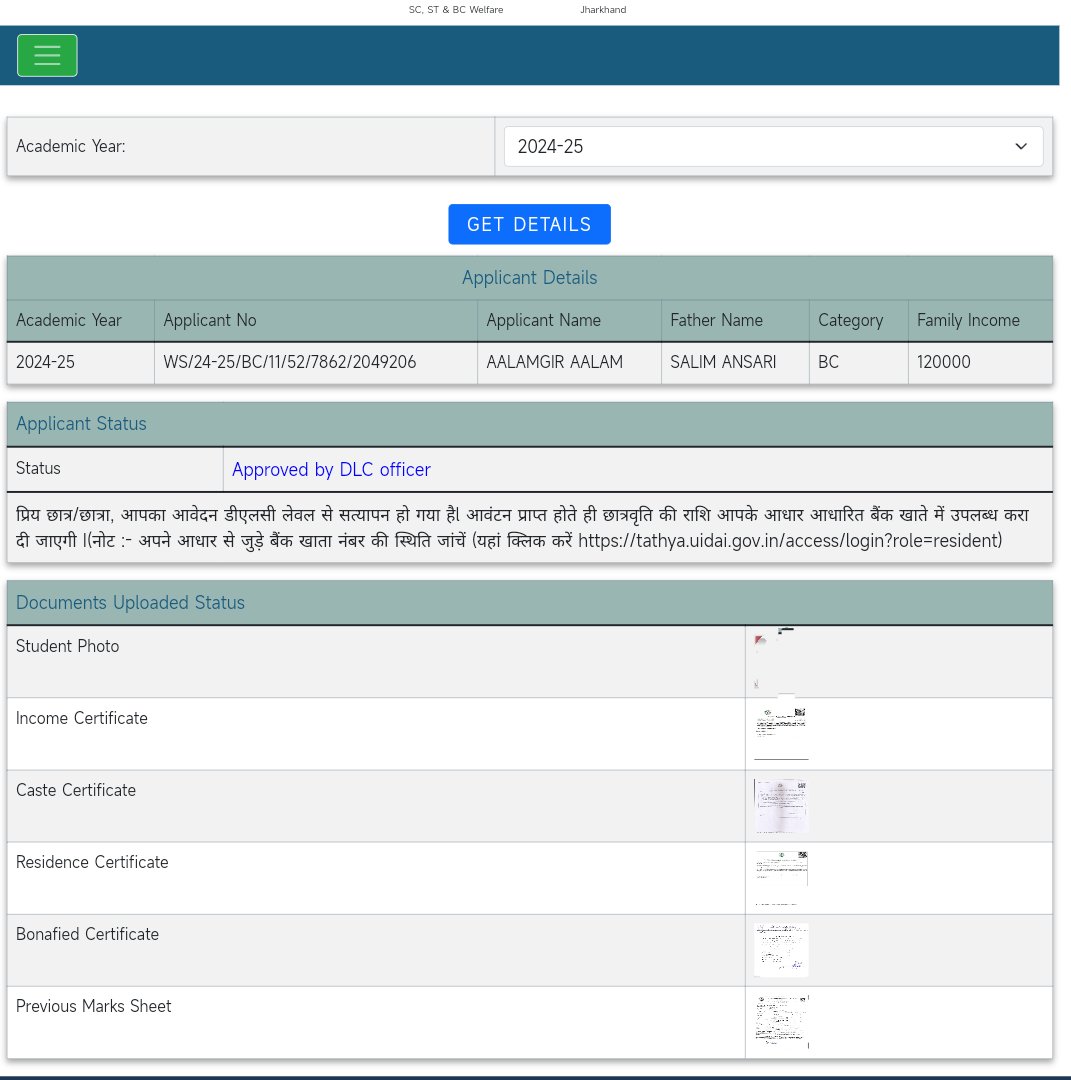Image resolution: width=1071 pixels, height=1080 pixels.
Task: Click the GET DETAILS button
Action: click(529, 224)
